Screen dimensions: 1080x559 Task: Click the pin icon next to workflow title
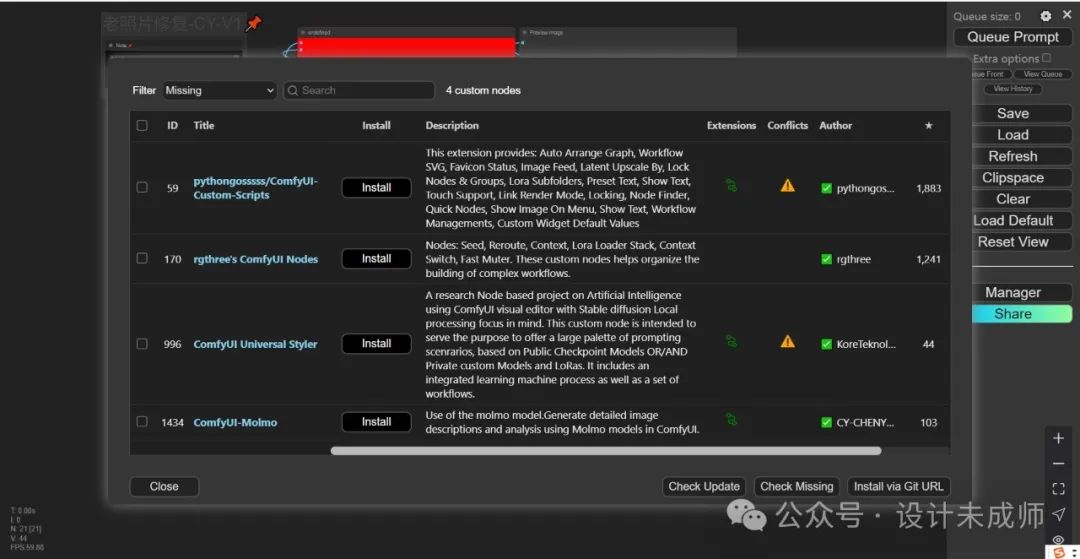click(254, 24)
